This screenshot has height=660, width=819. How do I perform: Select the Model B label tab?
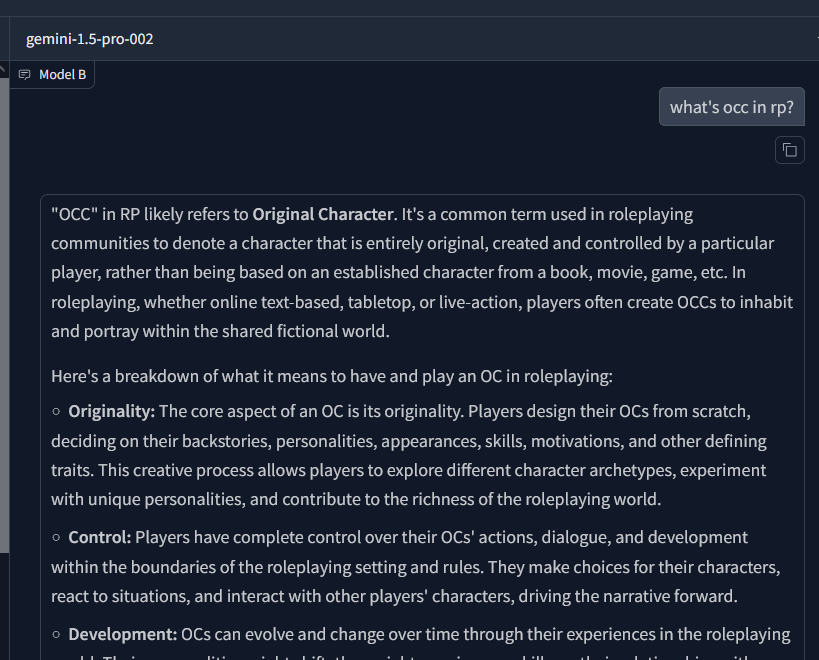click(52, 75)
